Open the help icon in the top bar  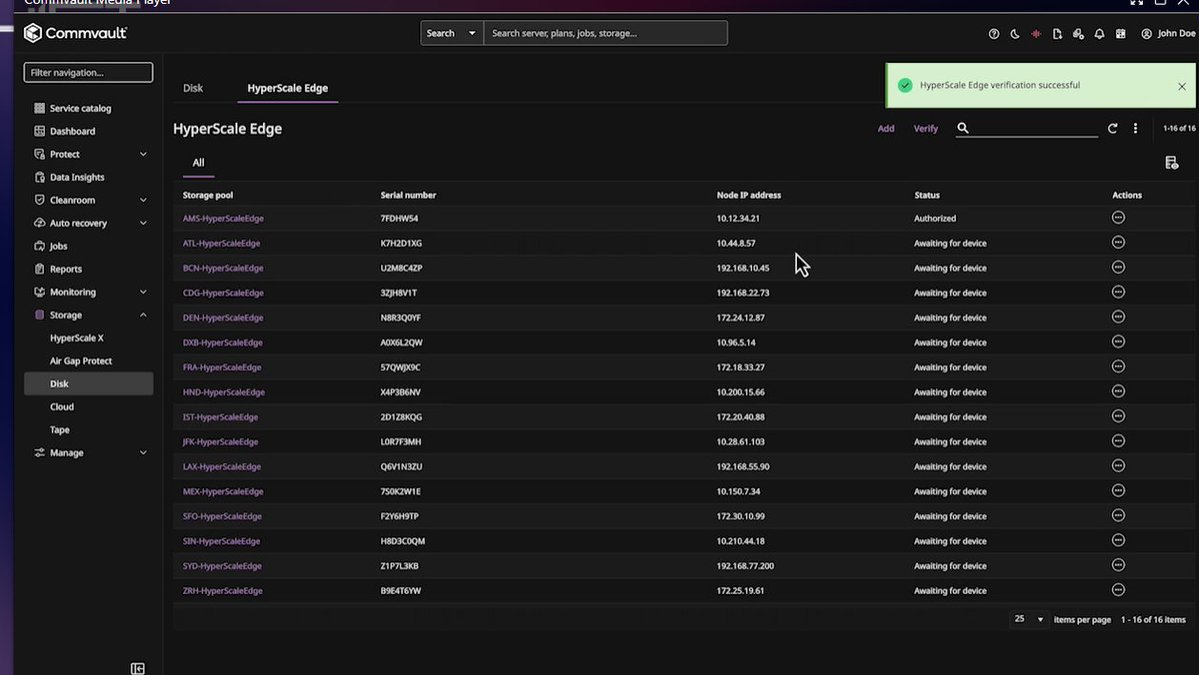[x=994, y=33]
